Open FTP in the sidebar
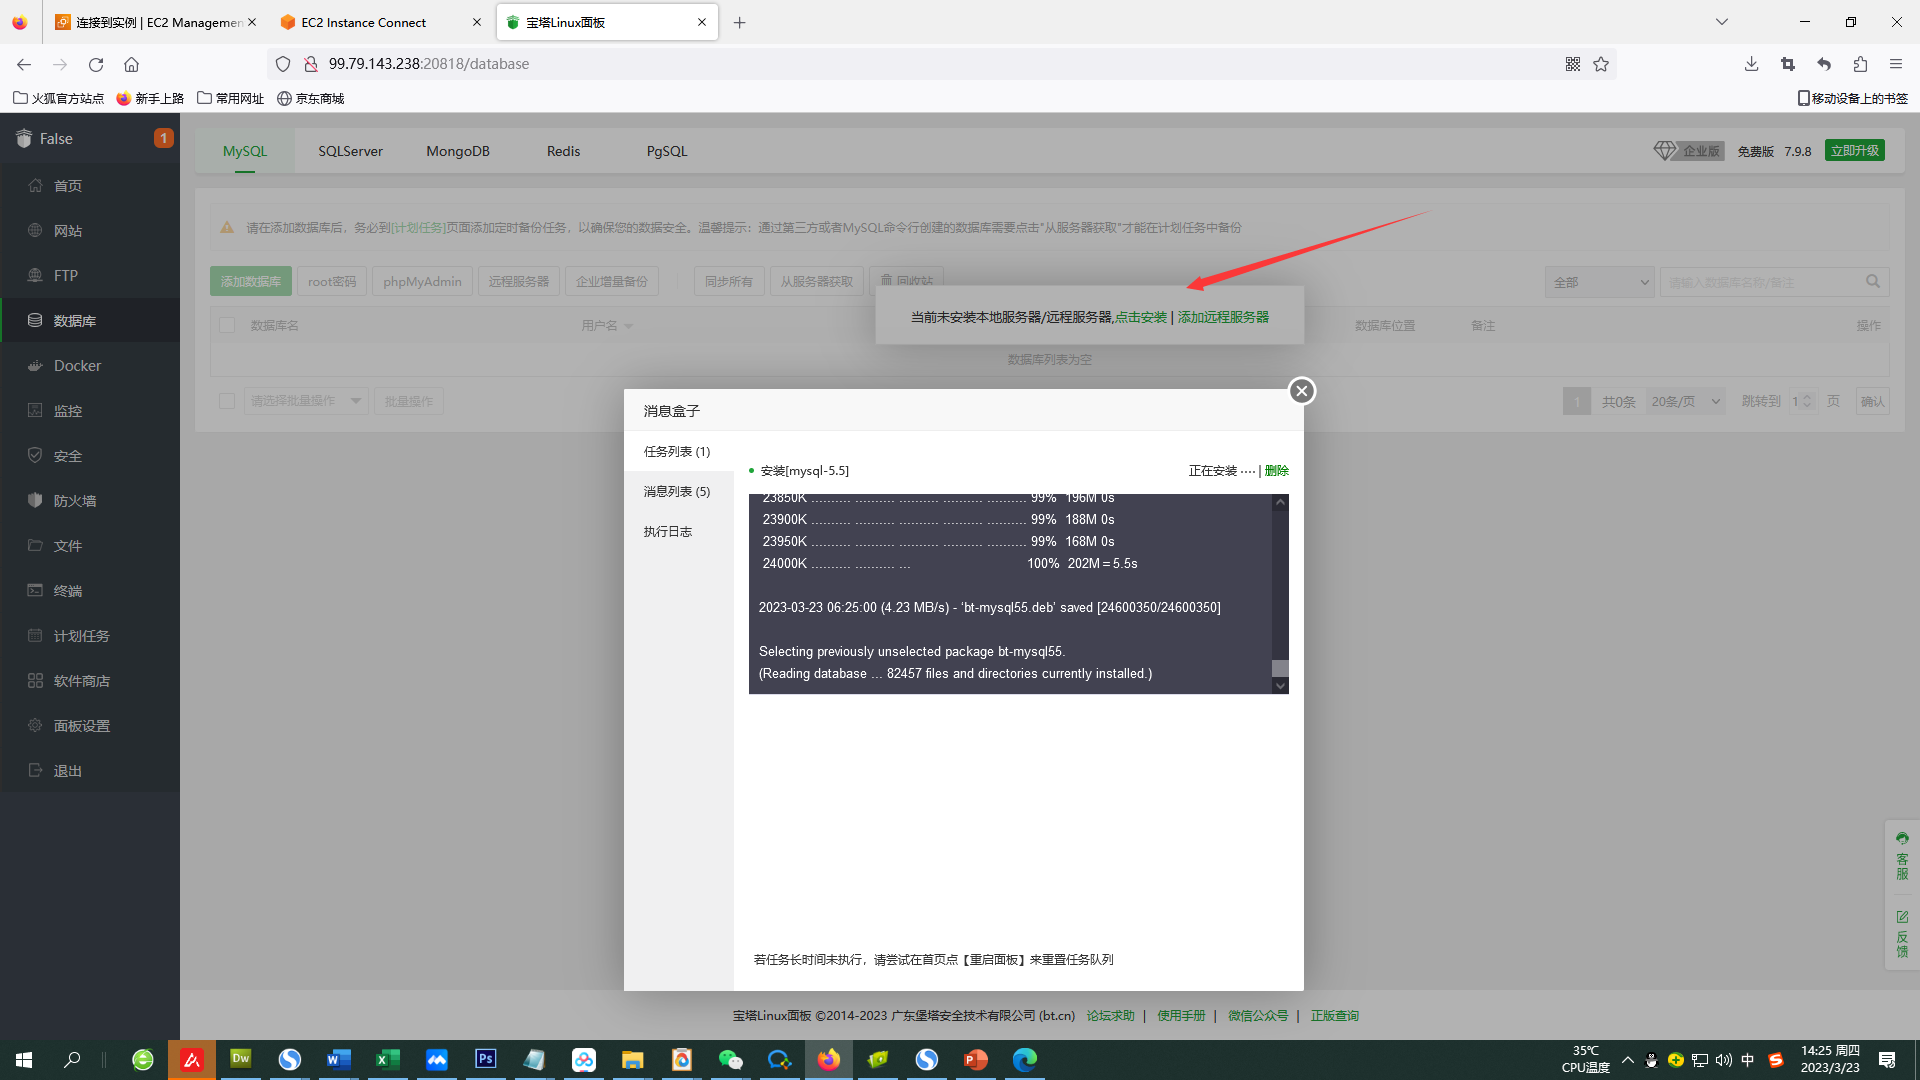 (90, 276)
